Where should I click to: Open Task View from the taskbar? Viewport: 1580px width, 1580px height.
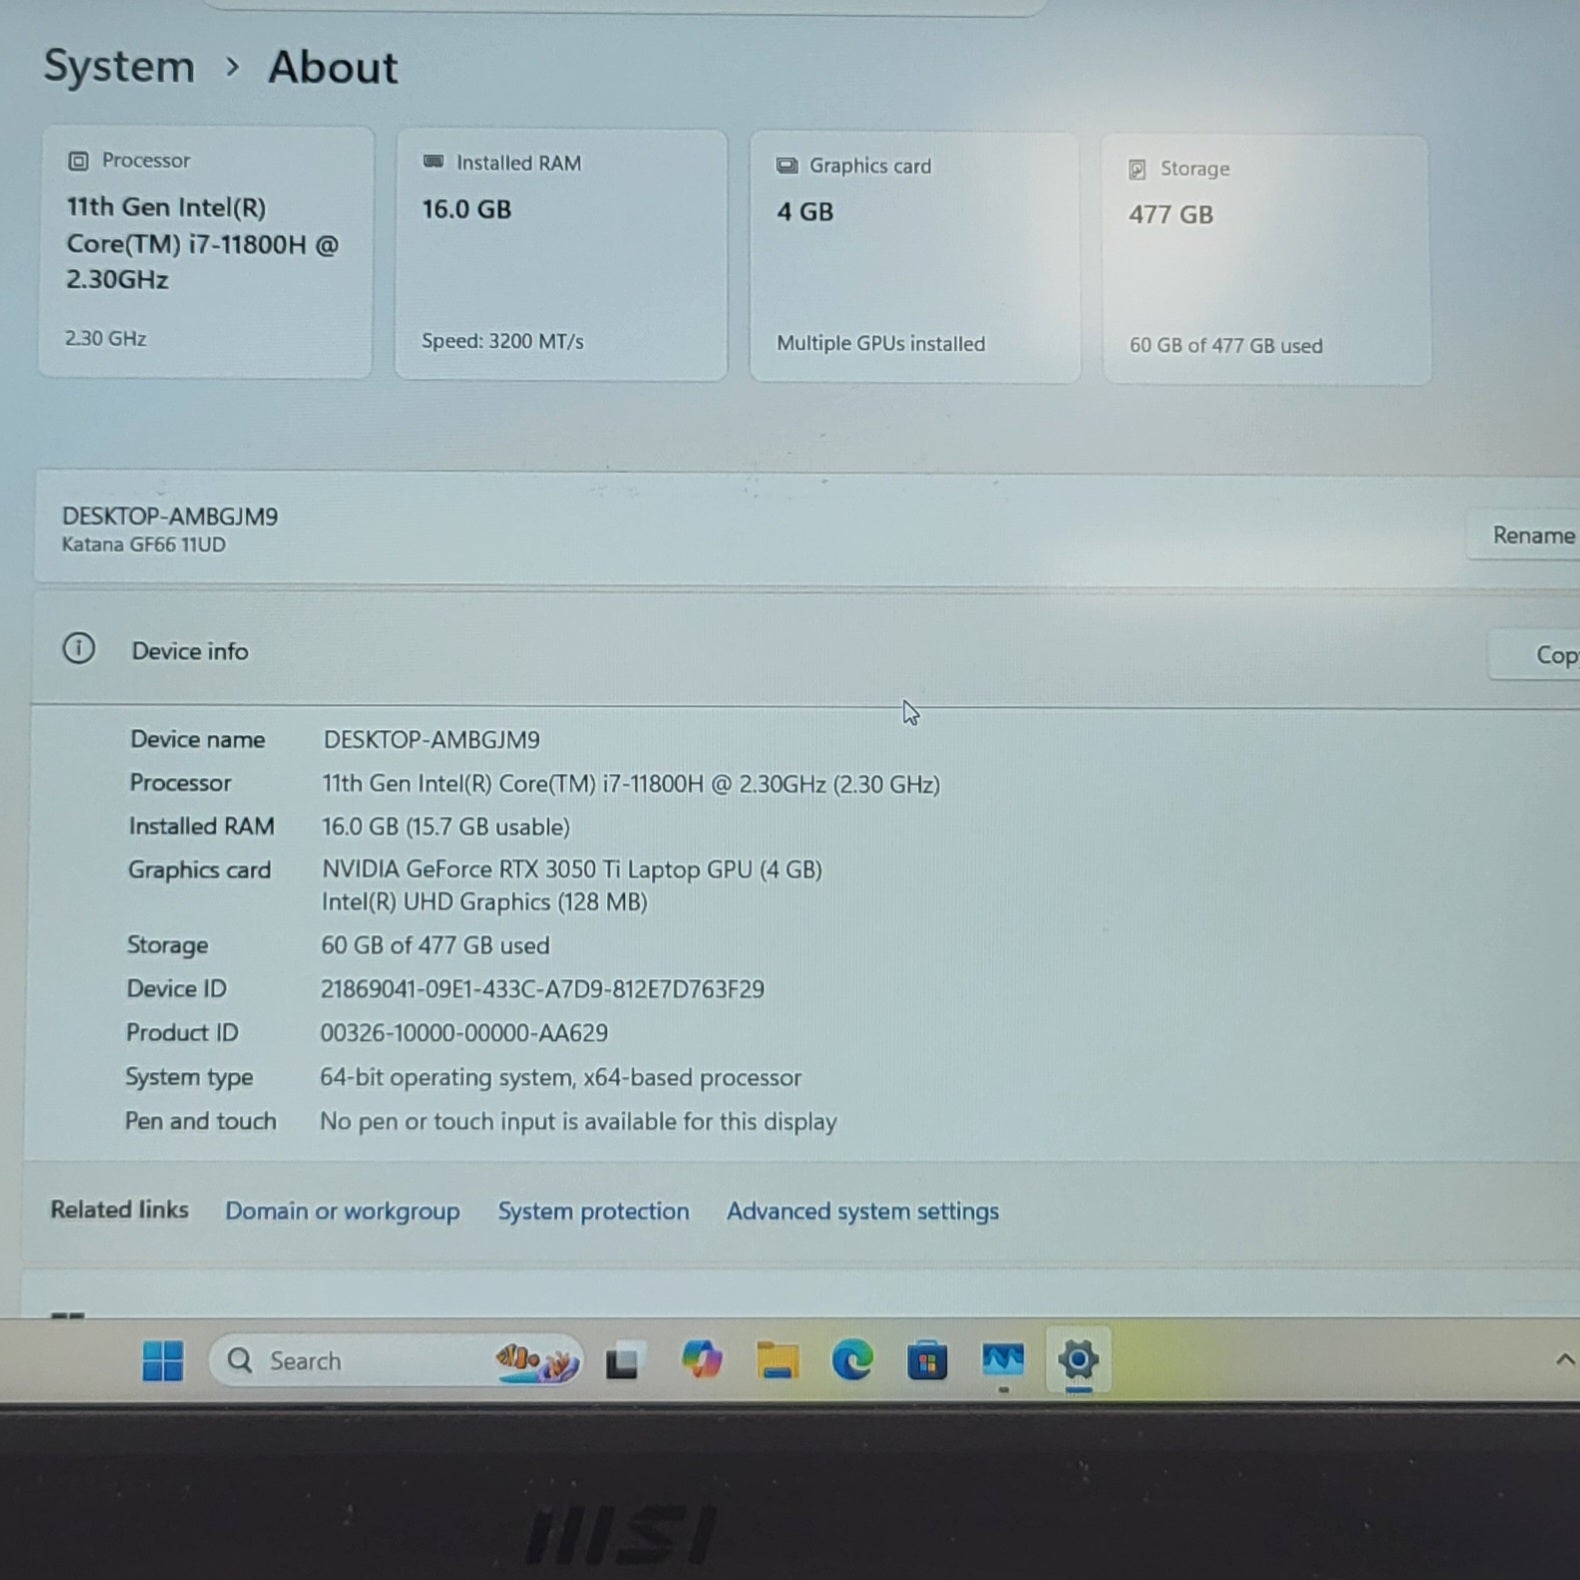623,1362
